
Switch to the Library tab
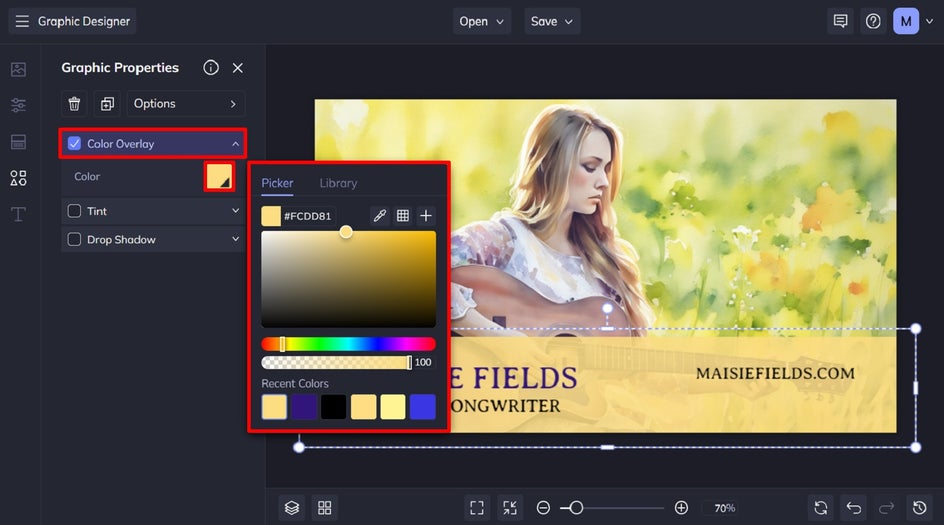[x=338, y=183]
